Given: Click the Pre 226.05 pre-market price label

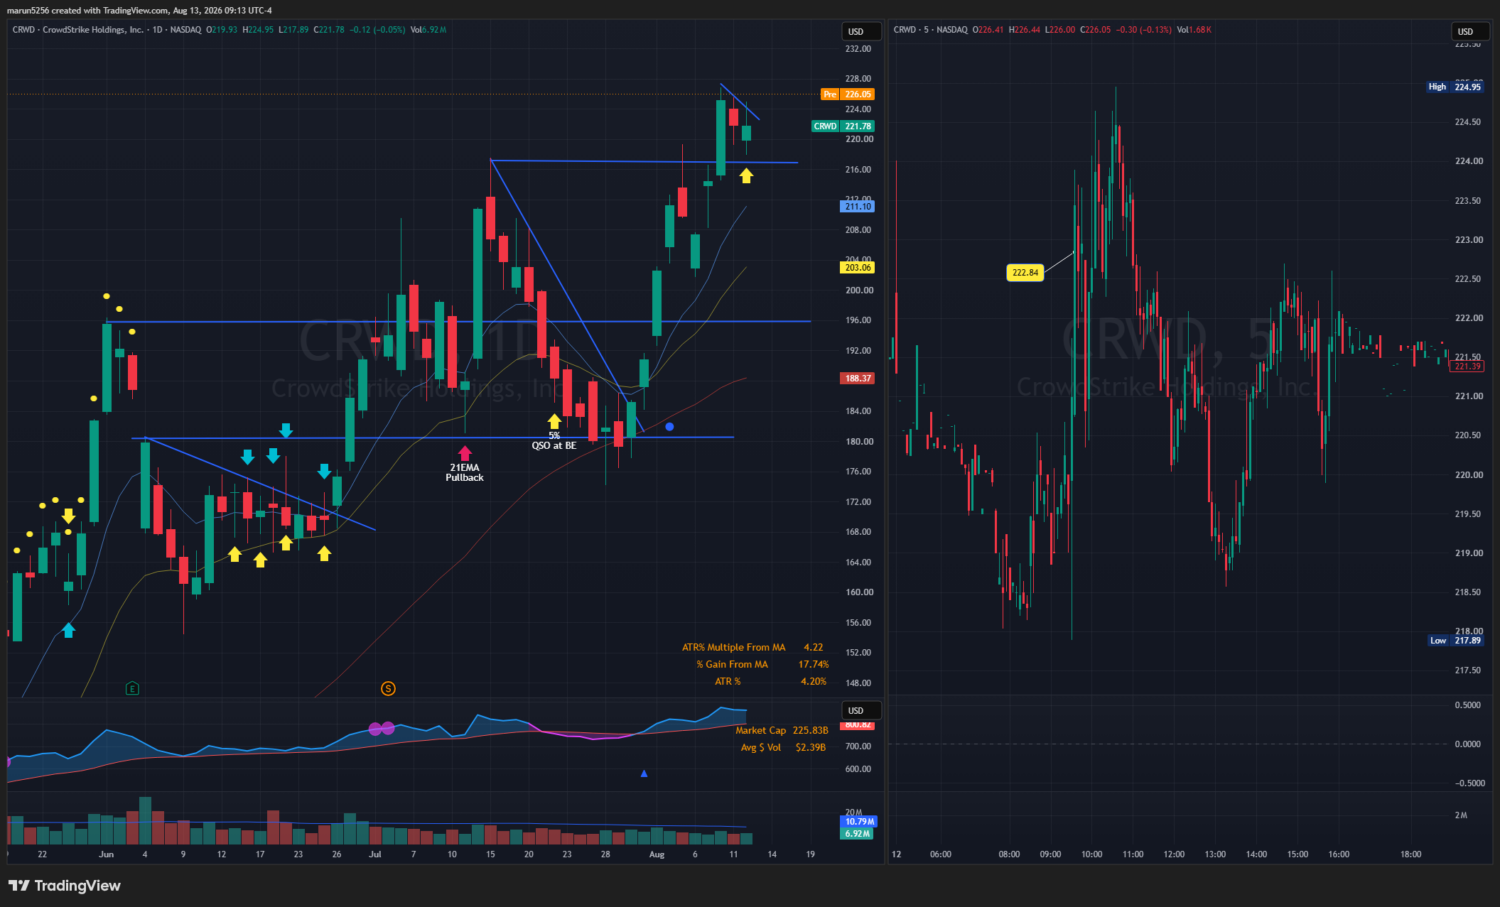Looking at the screenshot, I should click(847, 94).
